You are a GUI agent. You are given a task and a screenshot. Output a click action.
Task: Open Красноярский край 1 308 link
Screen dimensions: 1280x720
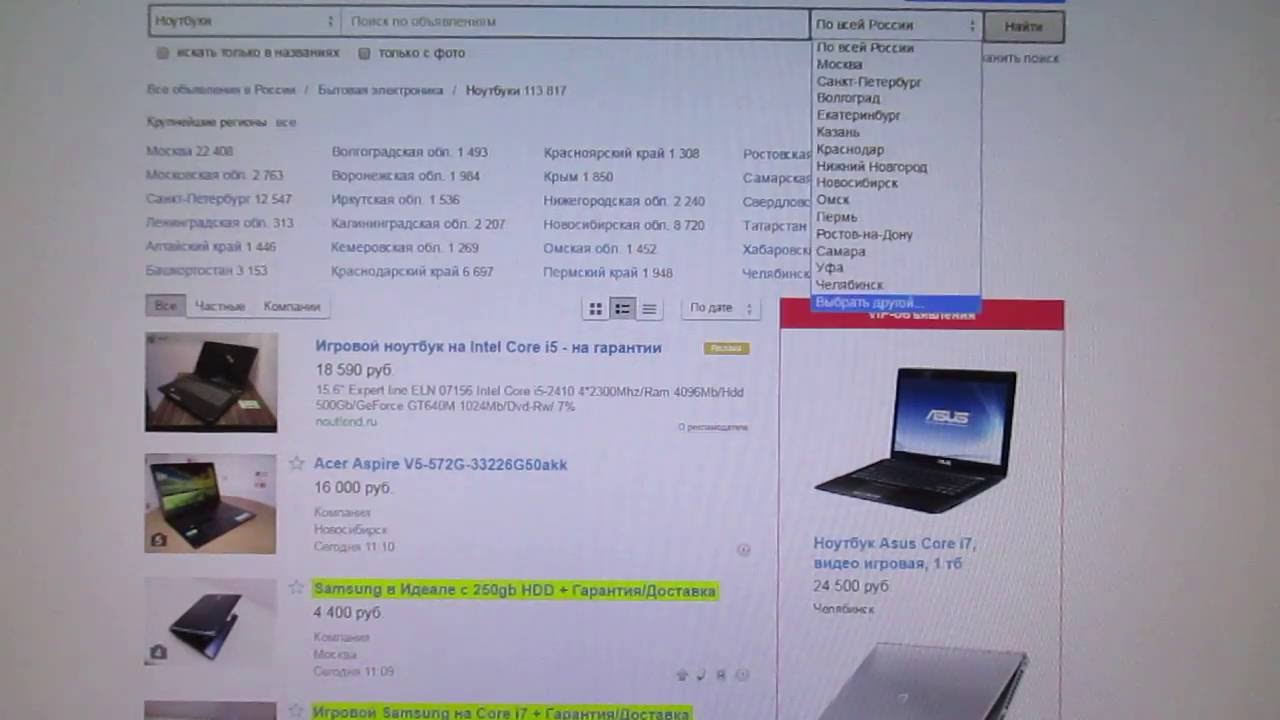click(x=621, y=153)
